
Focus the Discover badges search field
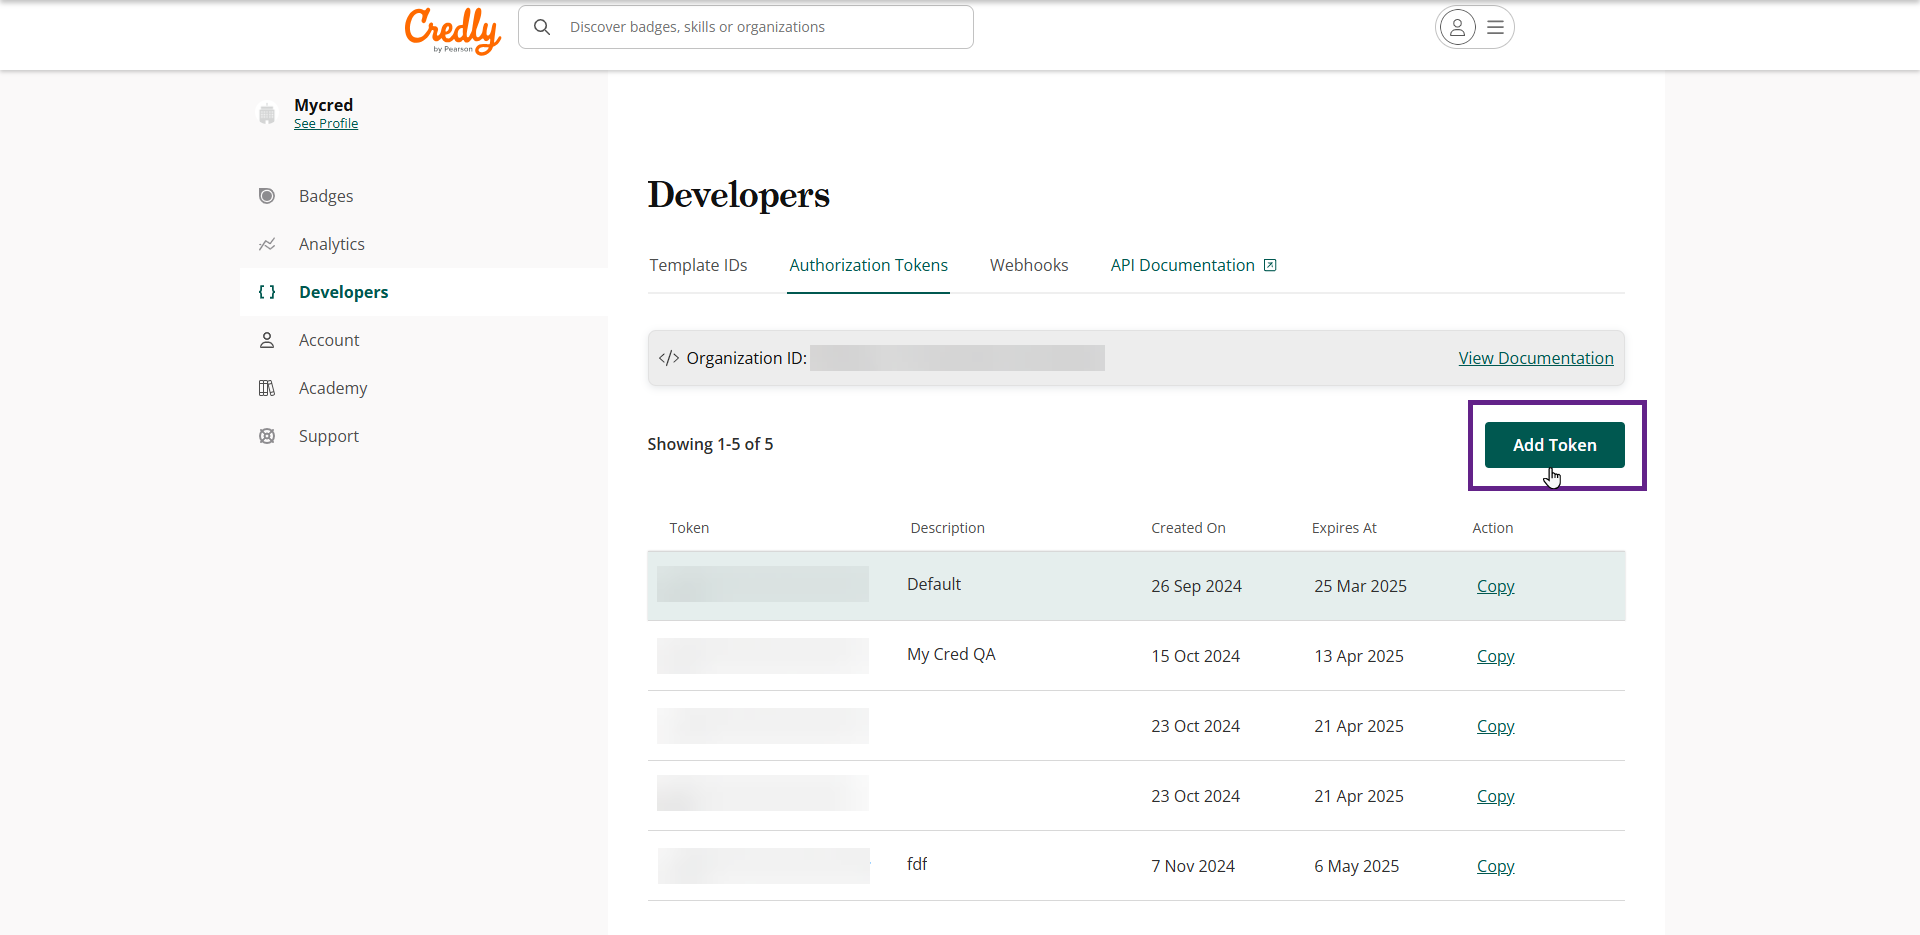(760, 27)
